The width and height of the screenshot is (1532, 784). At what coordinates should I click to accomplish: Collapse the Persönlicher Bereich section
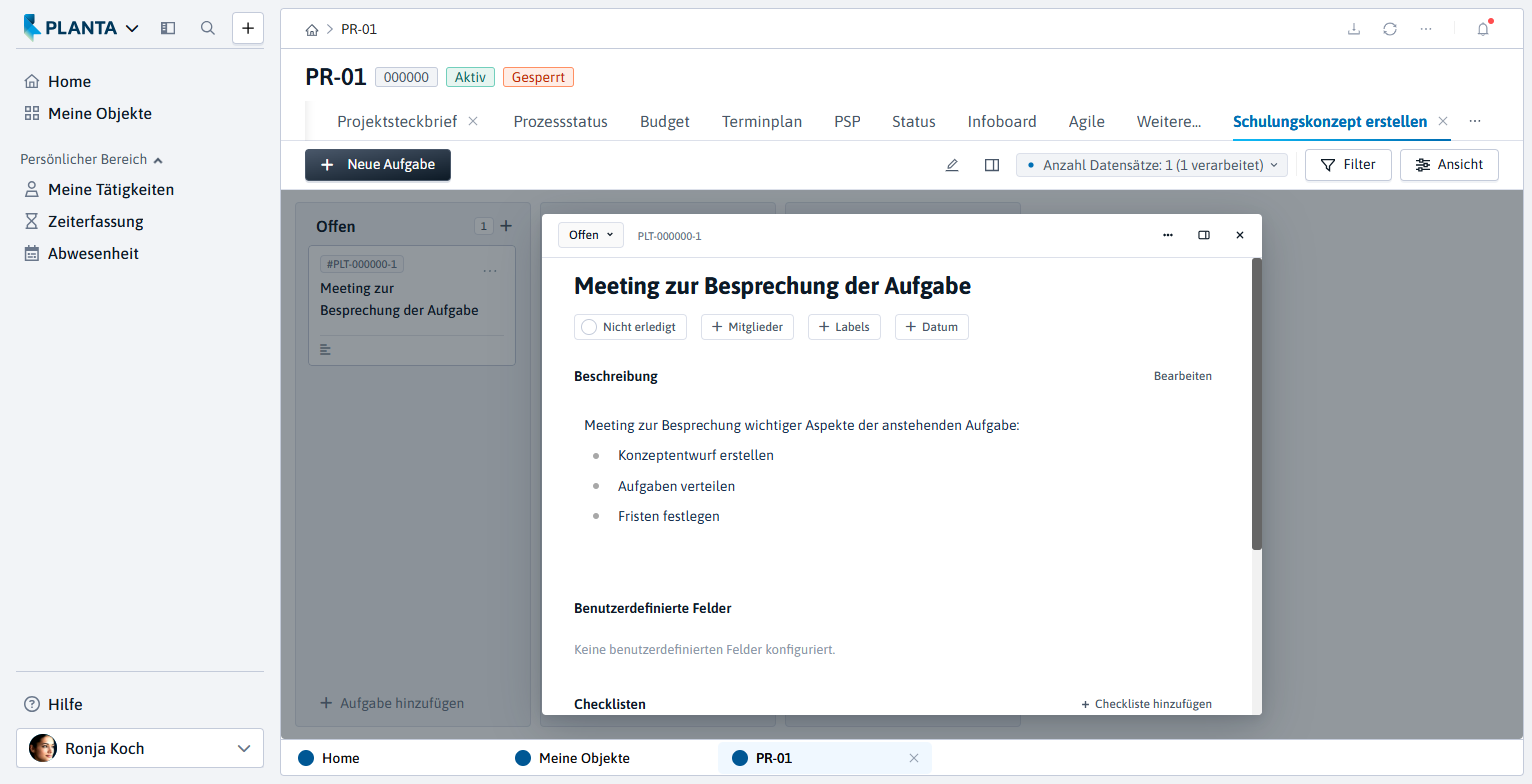pyautogui.click(x=92, y=159)
